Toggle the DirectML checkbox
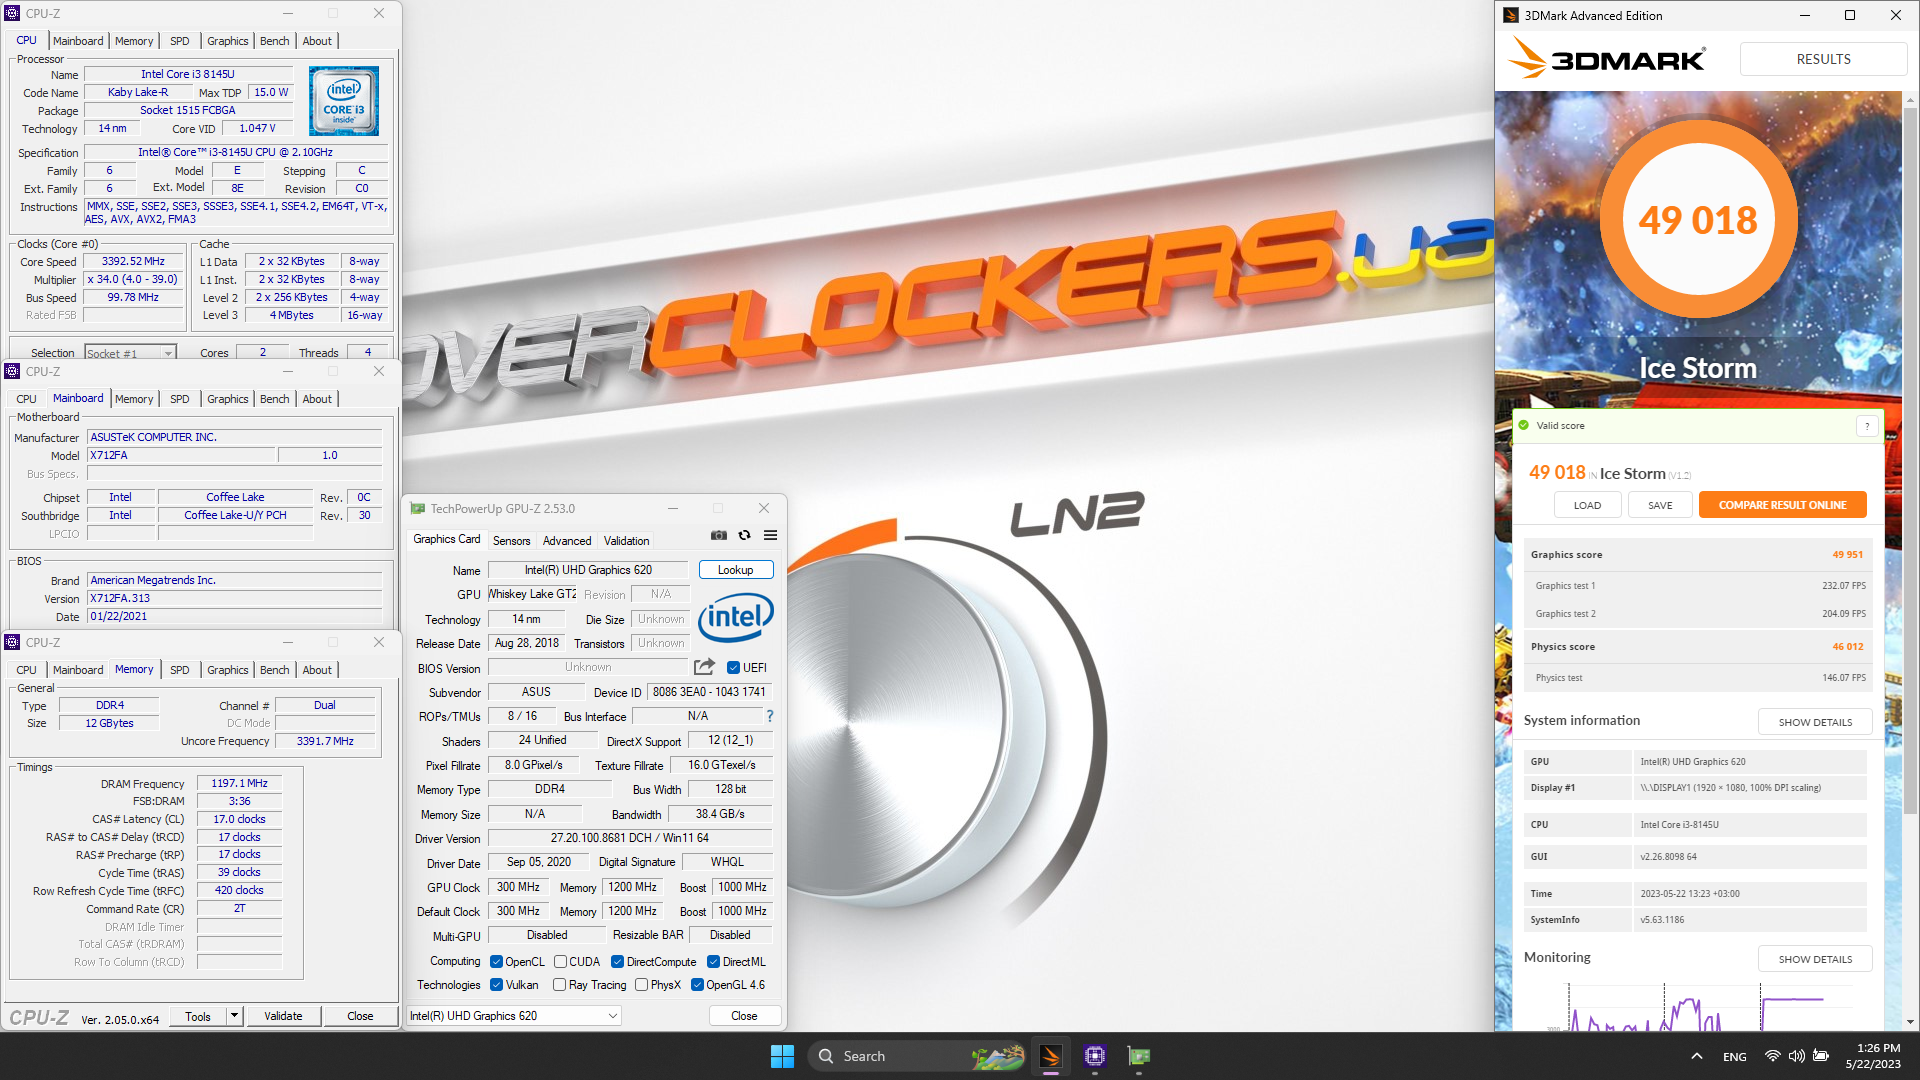The height and width of the screenshot is (1080, 1920). (x=713, y=962)
